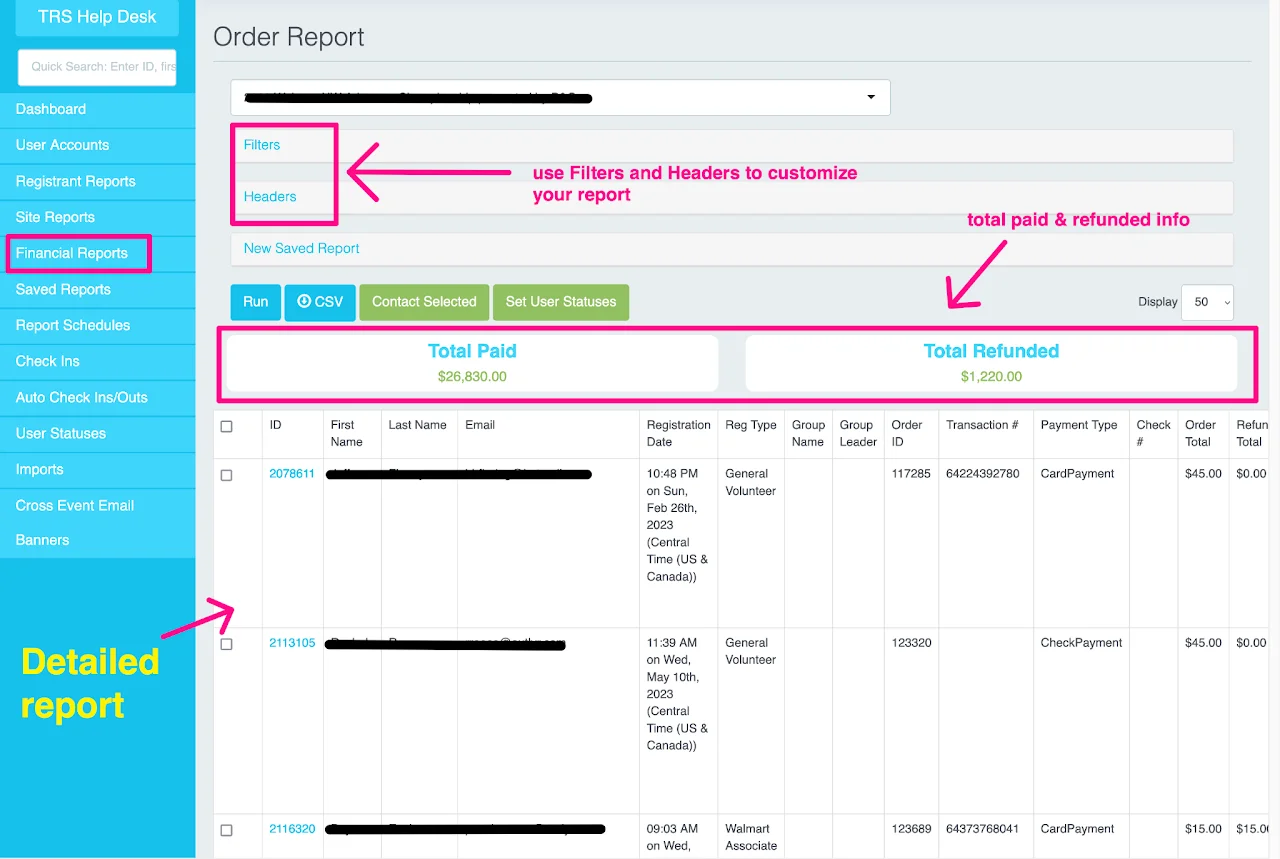This screenshot has width=1280, height=859.
Task: Click Set User Statuses button
Action: pyautogui.click(x=561, y=302)
